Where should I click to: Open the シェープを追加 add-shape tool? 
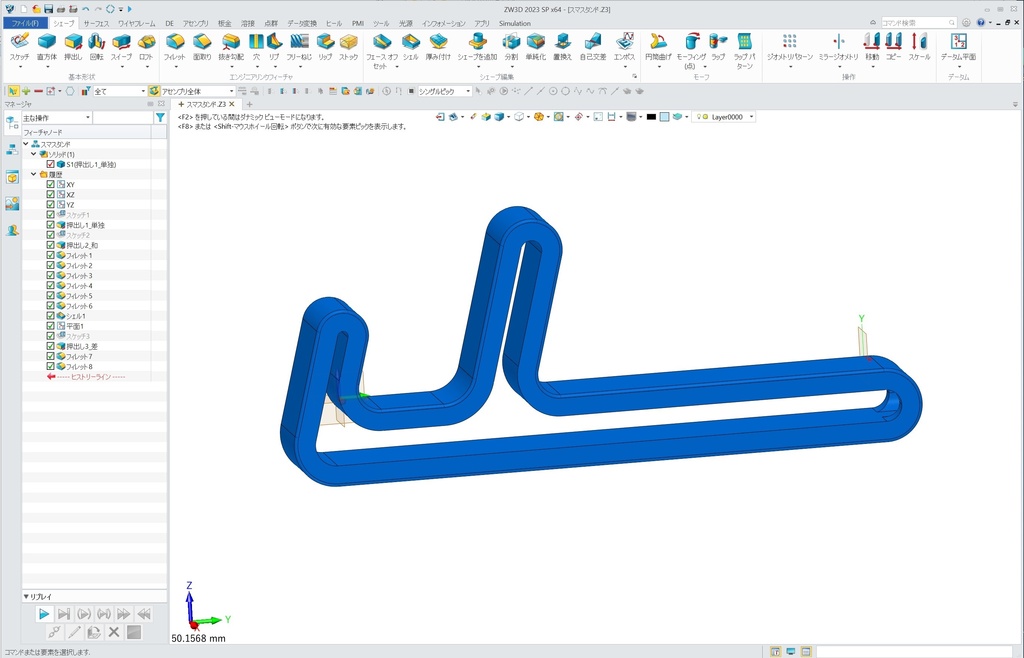[x=477, y=47]
